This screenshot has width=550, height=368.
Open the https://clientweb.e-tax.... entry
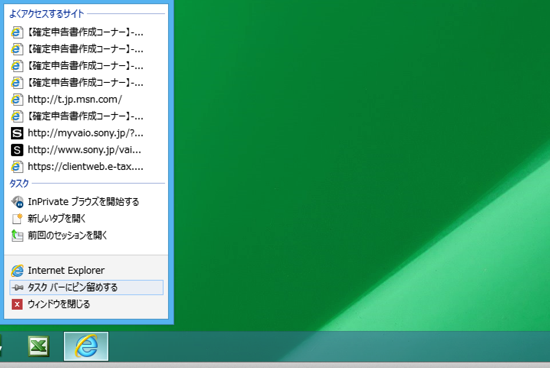[x=86, y=167]
